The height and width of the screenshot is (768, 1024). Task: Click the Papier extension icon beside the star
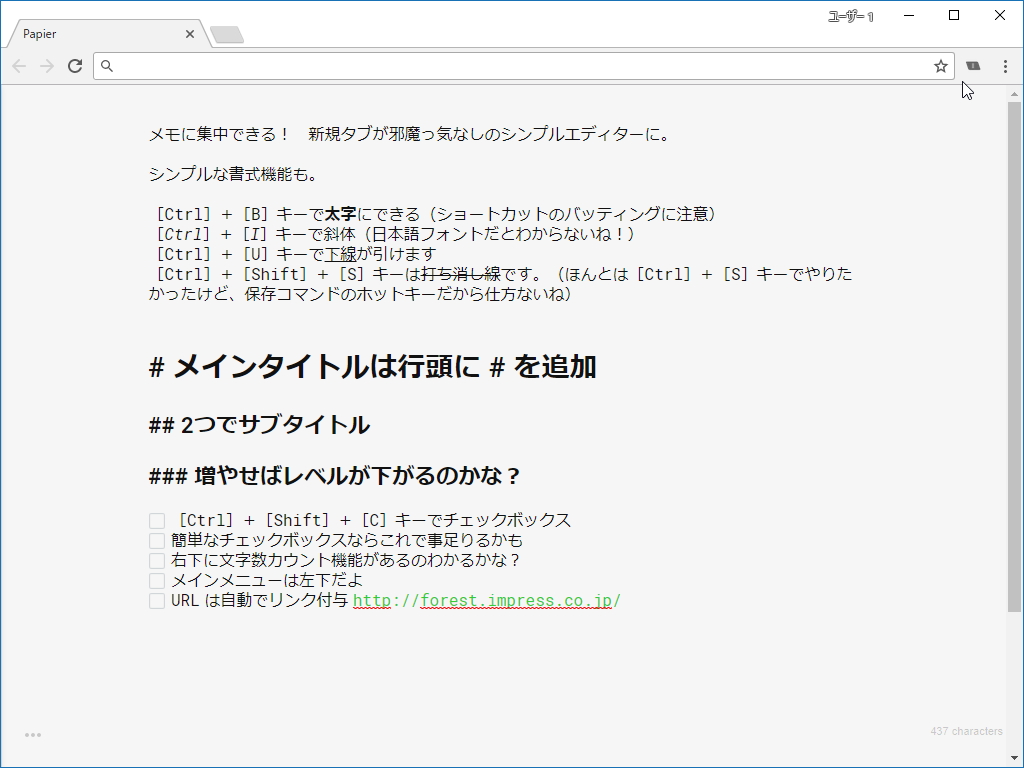[x=972, y=66]
